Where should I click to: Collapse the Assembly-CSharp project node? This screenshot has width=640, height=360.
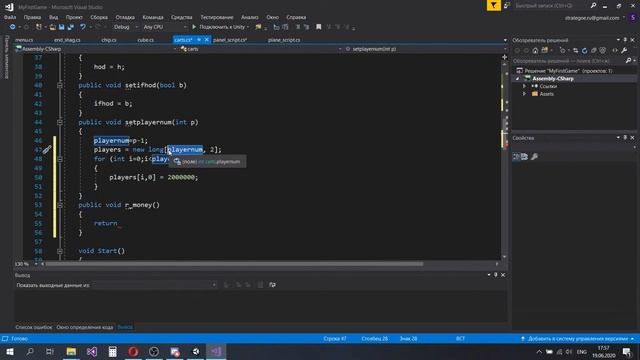coord(518,79)
